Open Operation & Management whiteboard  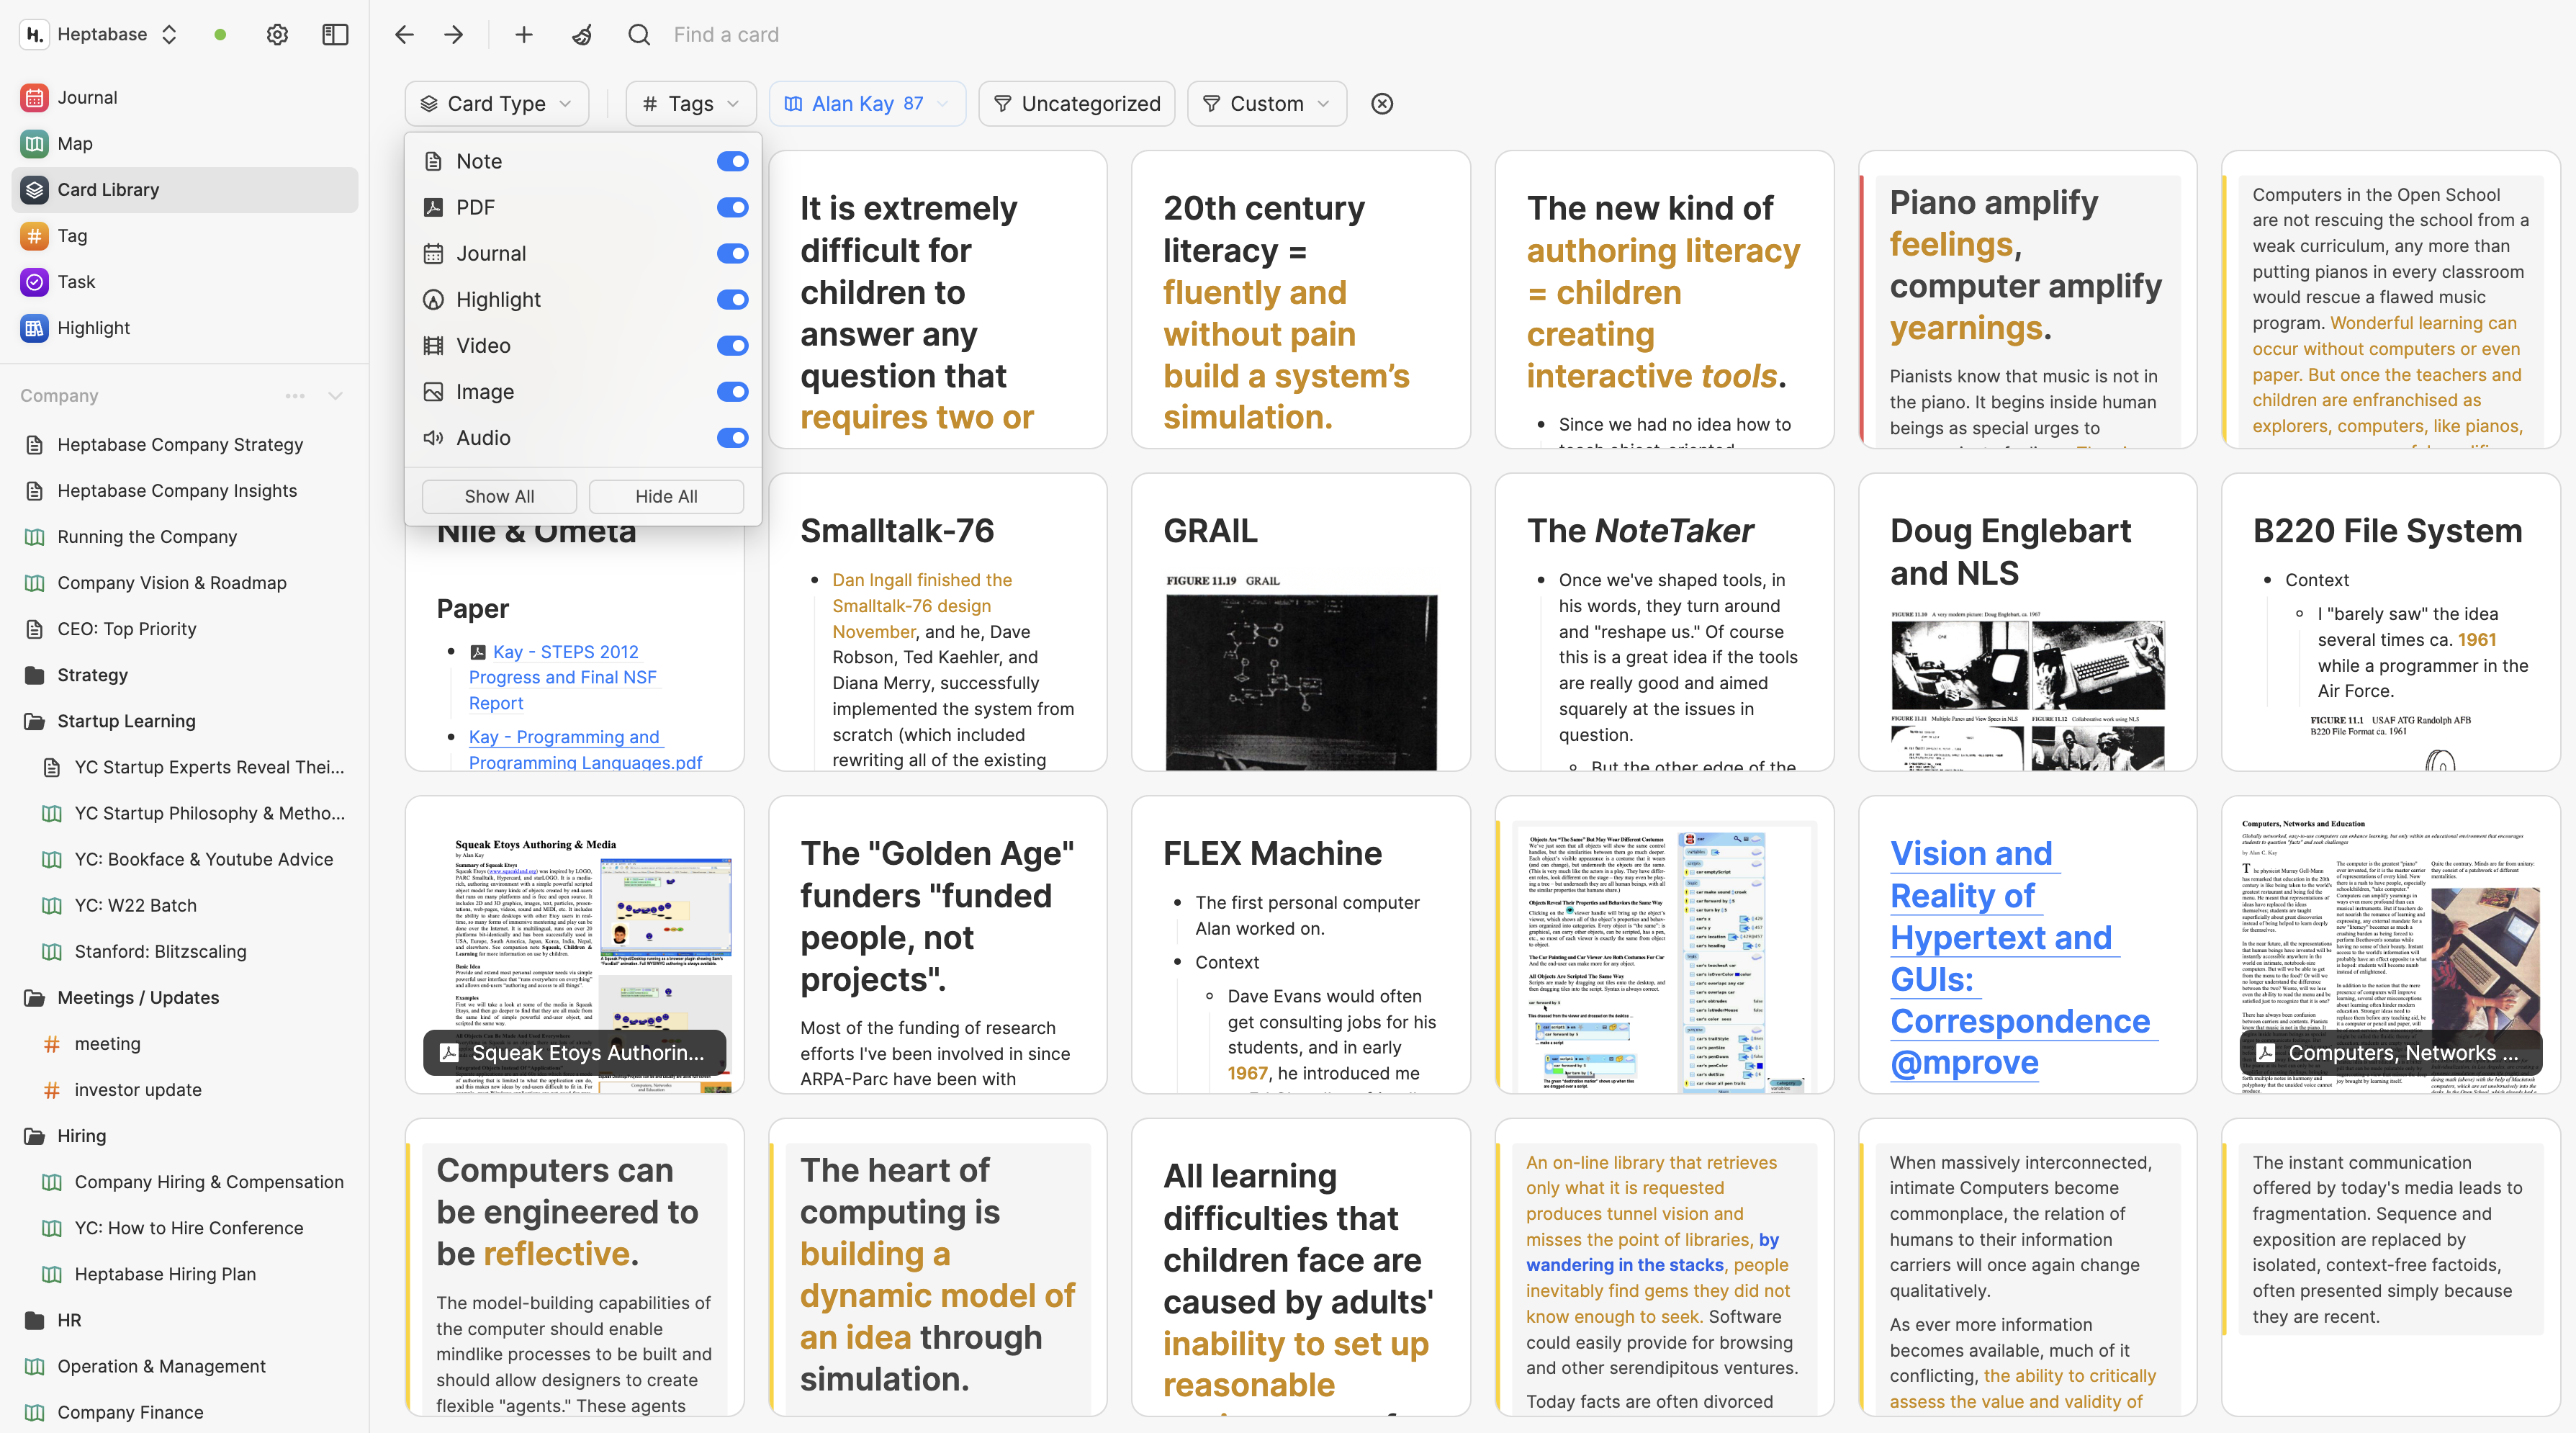coord(184,1366)
